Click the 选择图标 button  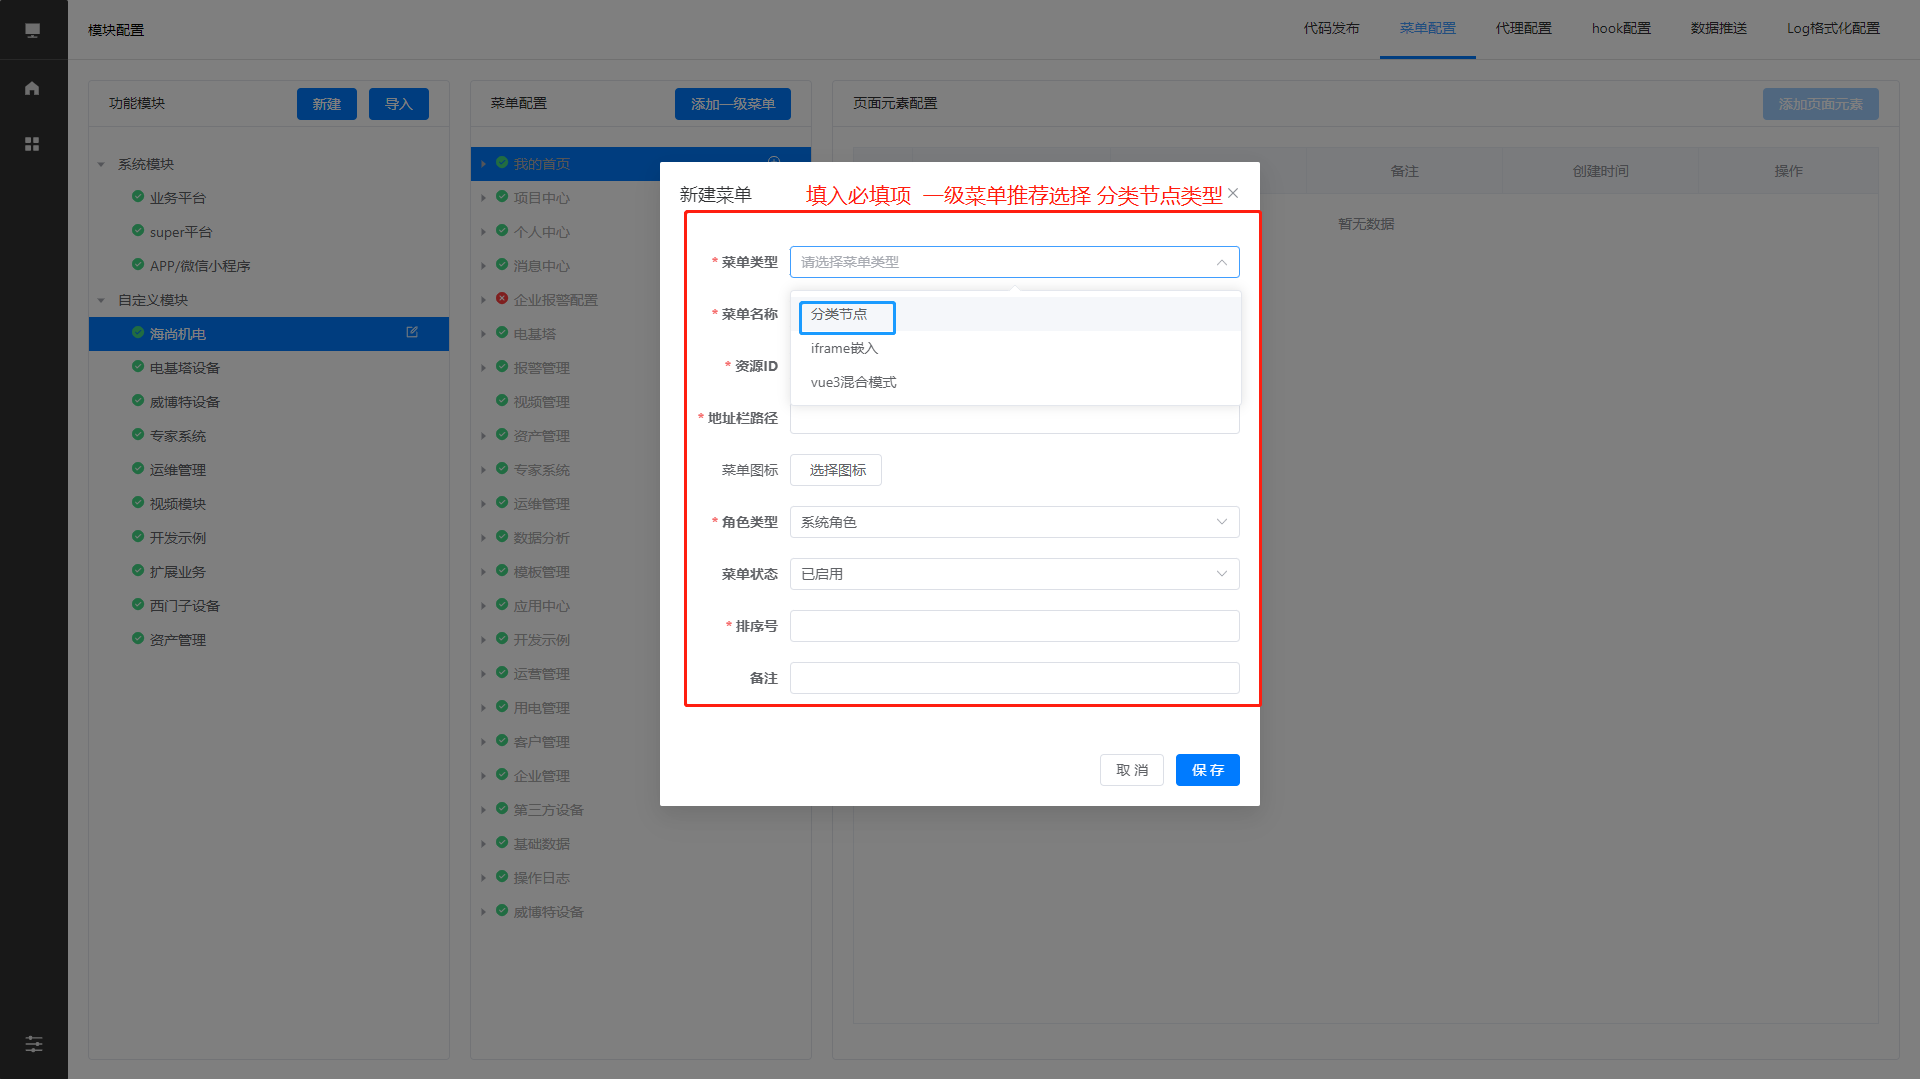tap(836, 470)
